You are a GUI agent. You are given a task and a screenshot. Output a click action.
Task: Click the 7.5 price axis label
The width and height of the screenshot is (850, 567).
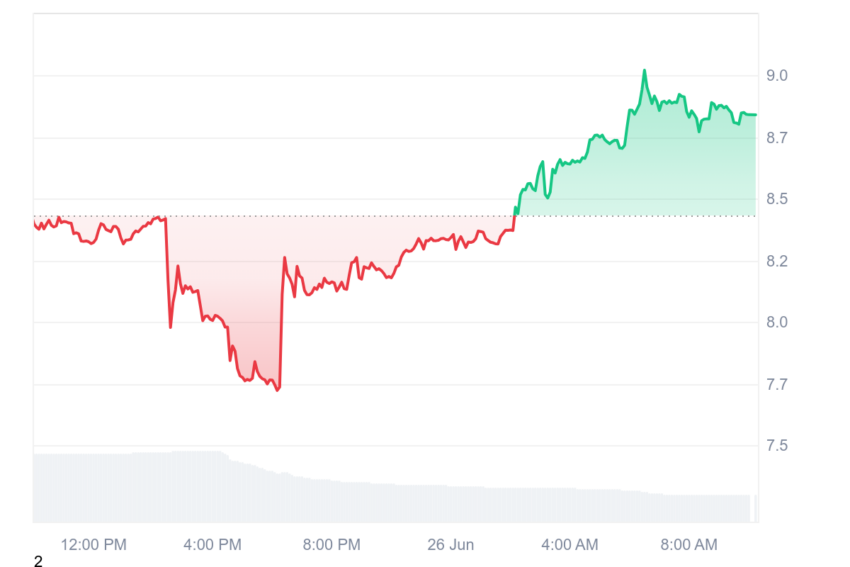pos(776,446)
